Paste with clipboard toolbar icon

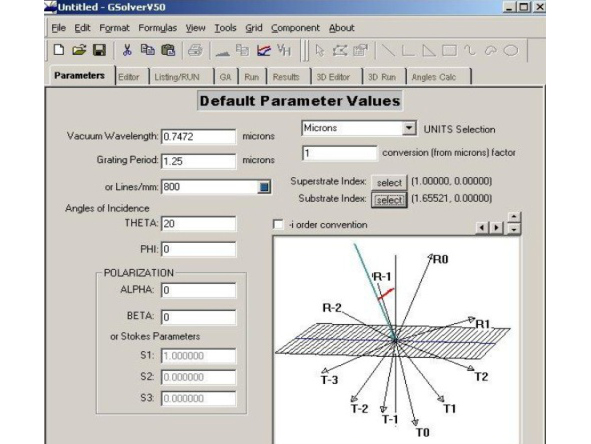click(x=168, y=50)
